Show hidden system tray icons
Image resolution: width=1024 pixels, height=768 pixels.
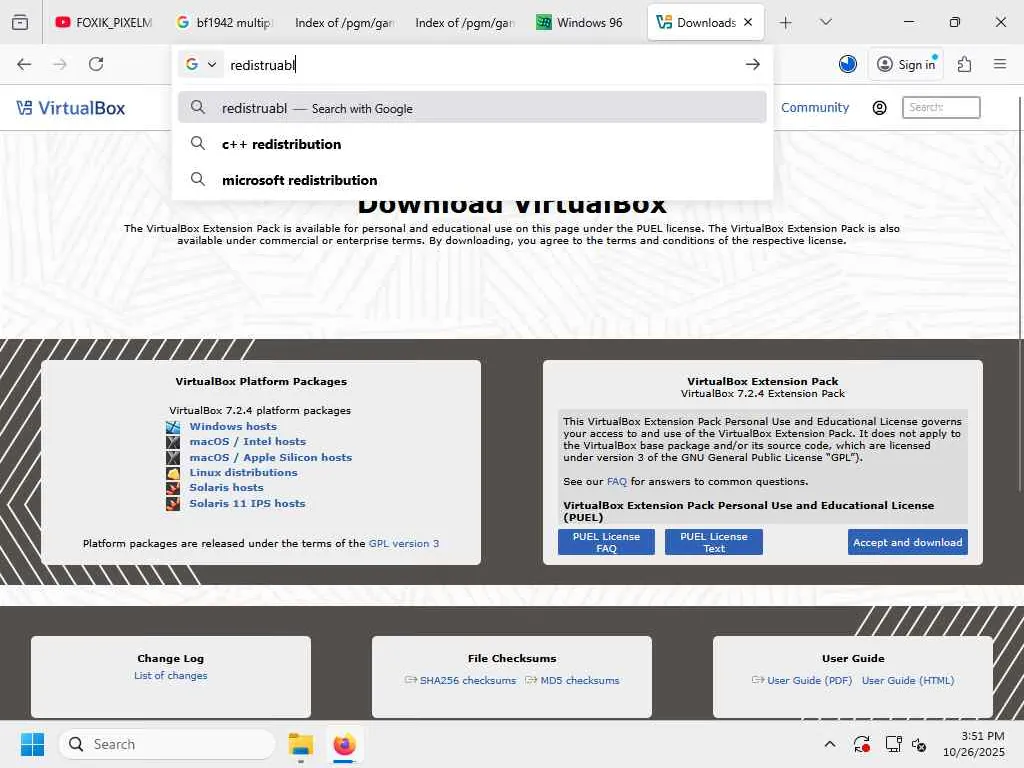click(830, 744)
